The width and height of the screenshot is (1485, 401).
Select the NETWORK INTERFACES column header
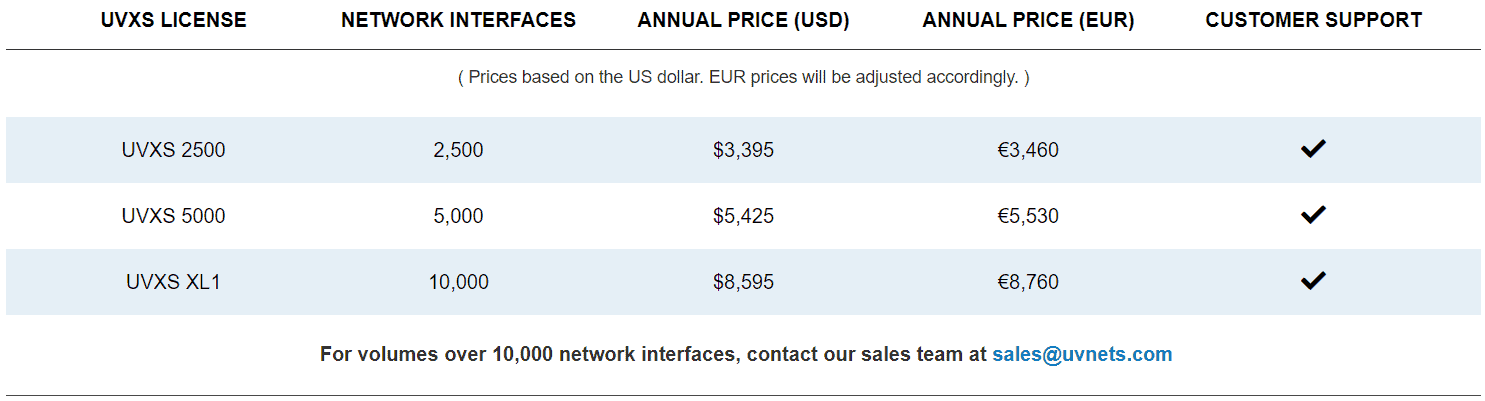[458, 20]
